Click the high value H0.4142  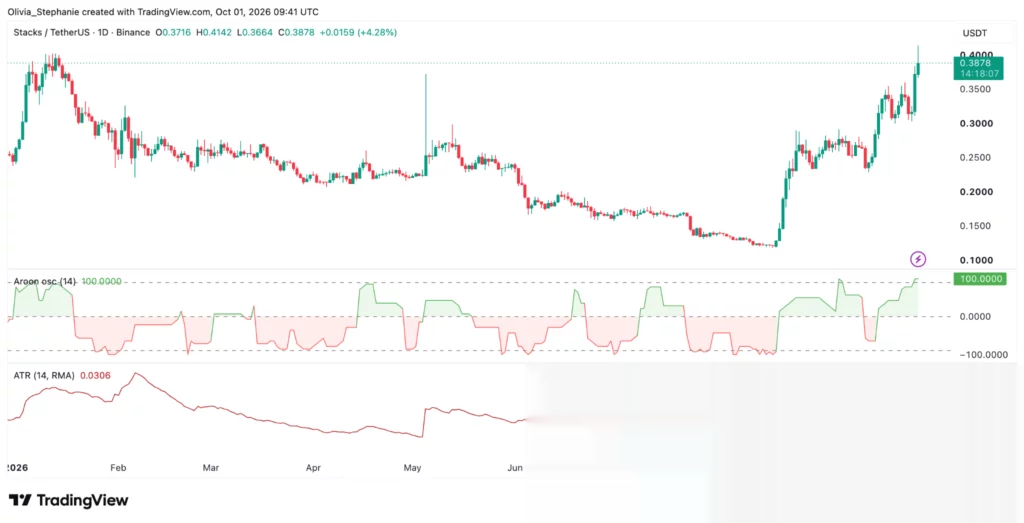coord(213,32)
